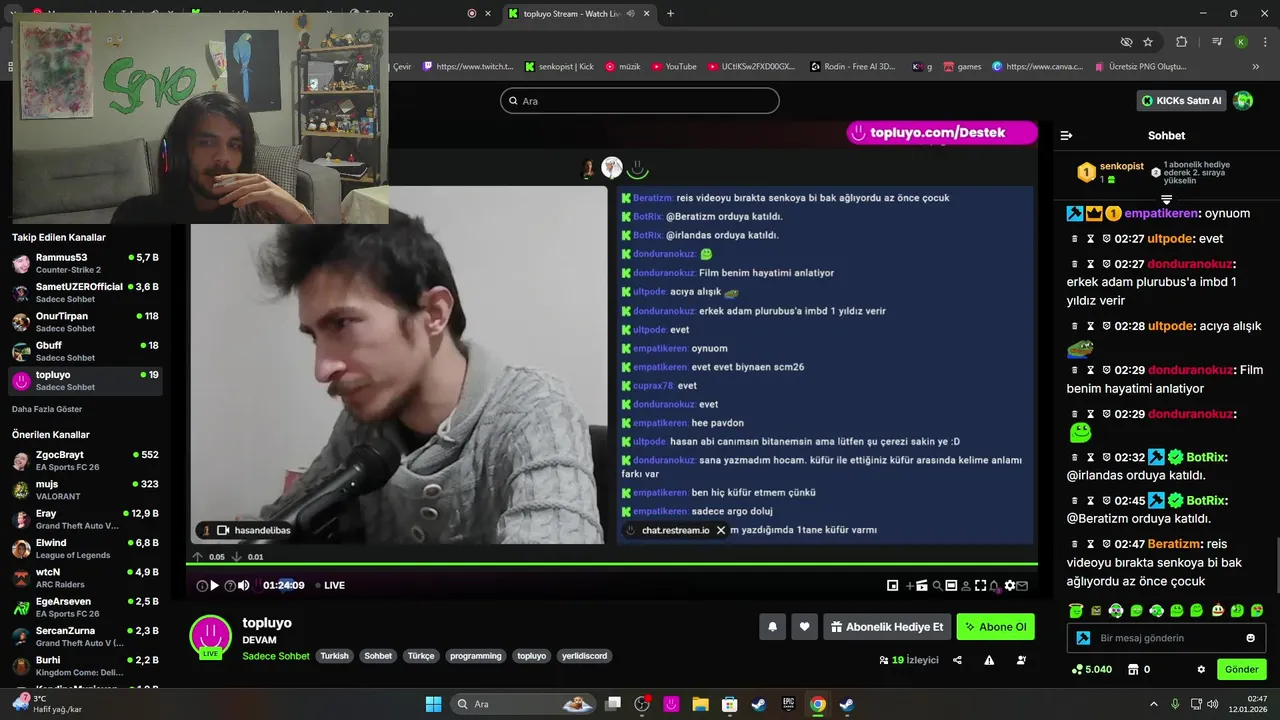Image resolution: width=1280 pixels, height=720 pixels.
Task: Jump to LIVE in the player
Action: click(328, 586)
